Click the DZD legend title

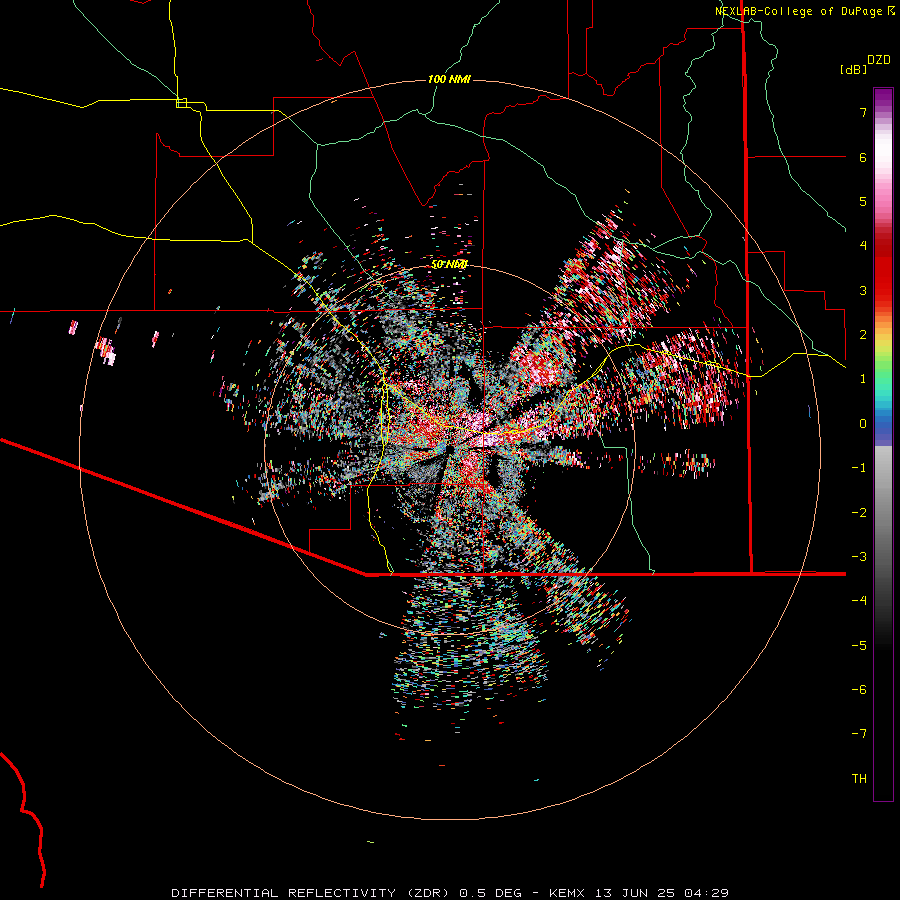pos(879,60)
